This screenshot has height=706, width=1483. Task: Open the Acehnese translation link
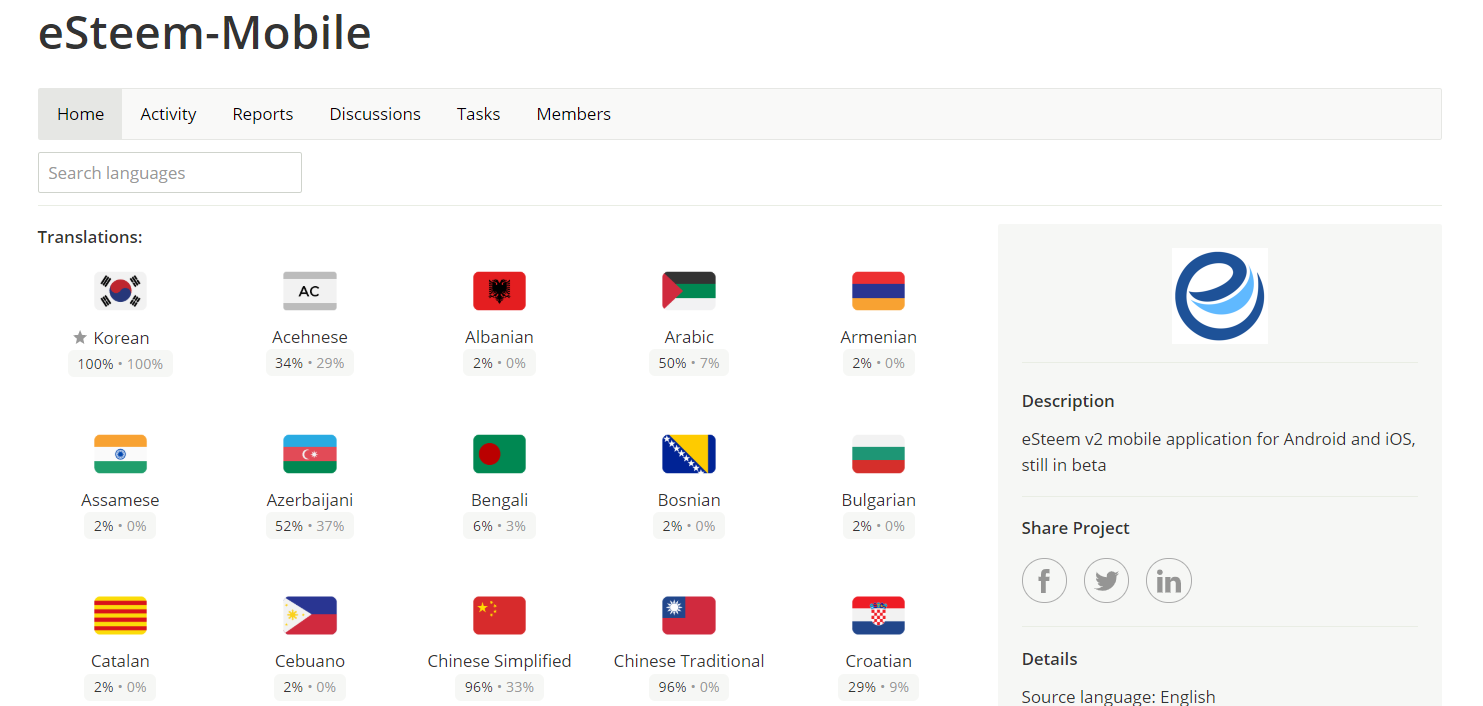pyautogui.click(x=310, y=337)
